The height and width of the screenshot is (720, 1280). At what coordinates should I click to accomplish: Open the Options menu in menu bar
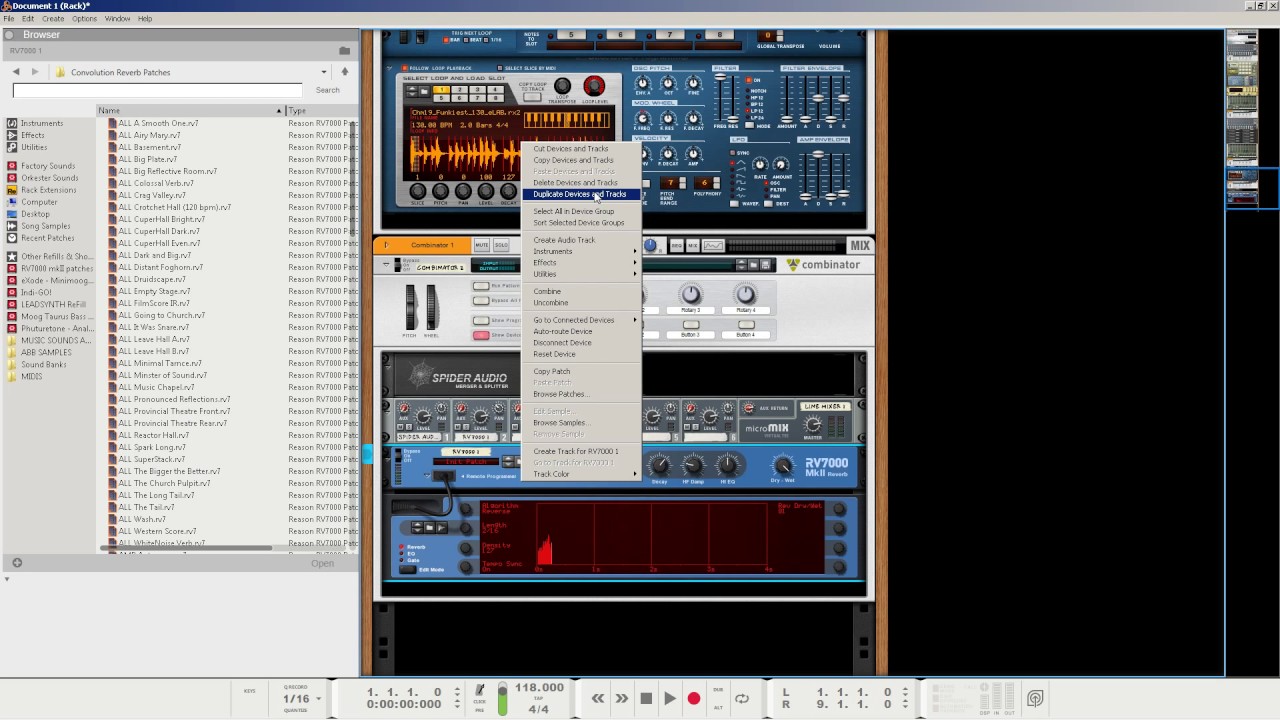[x=84, y=18]
